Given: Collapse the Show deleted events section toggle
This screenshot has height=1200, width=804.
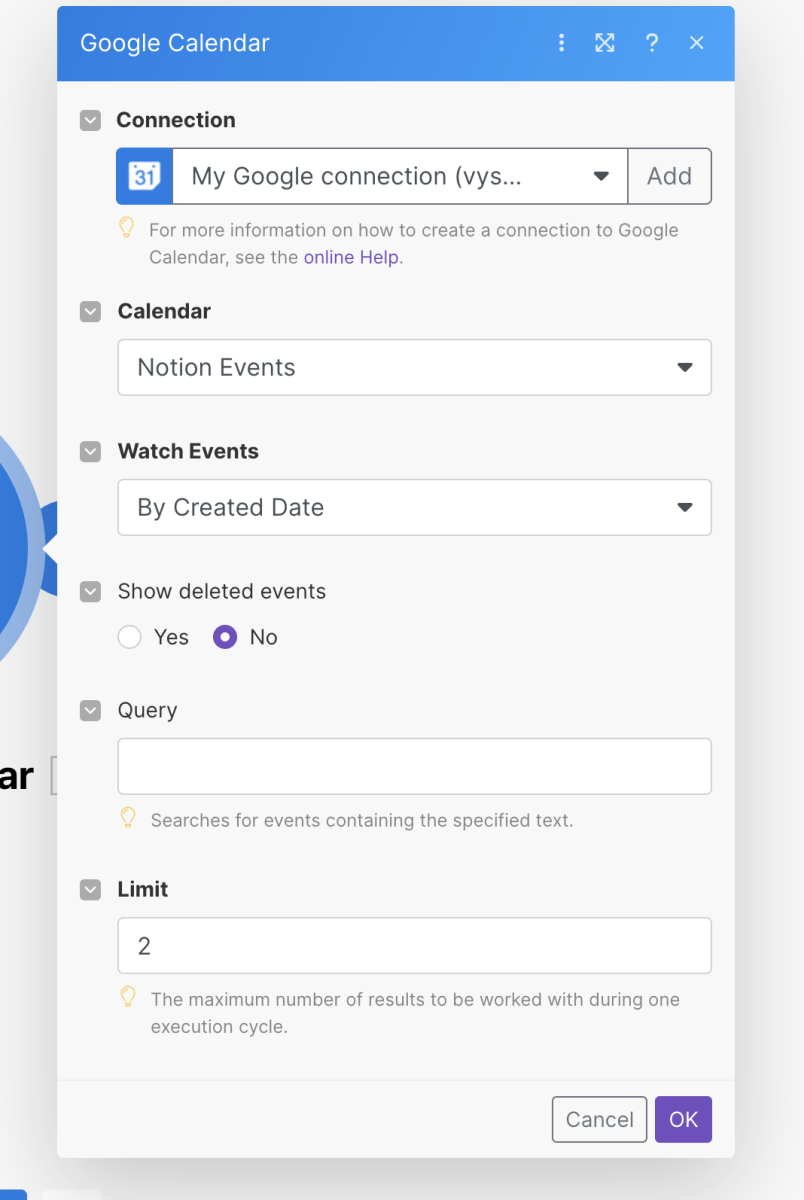Looking at the screenshot, I should pos(91,592).
